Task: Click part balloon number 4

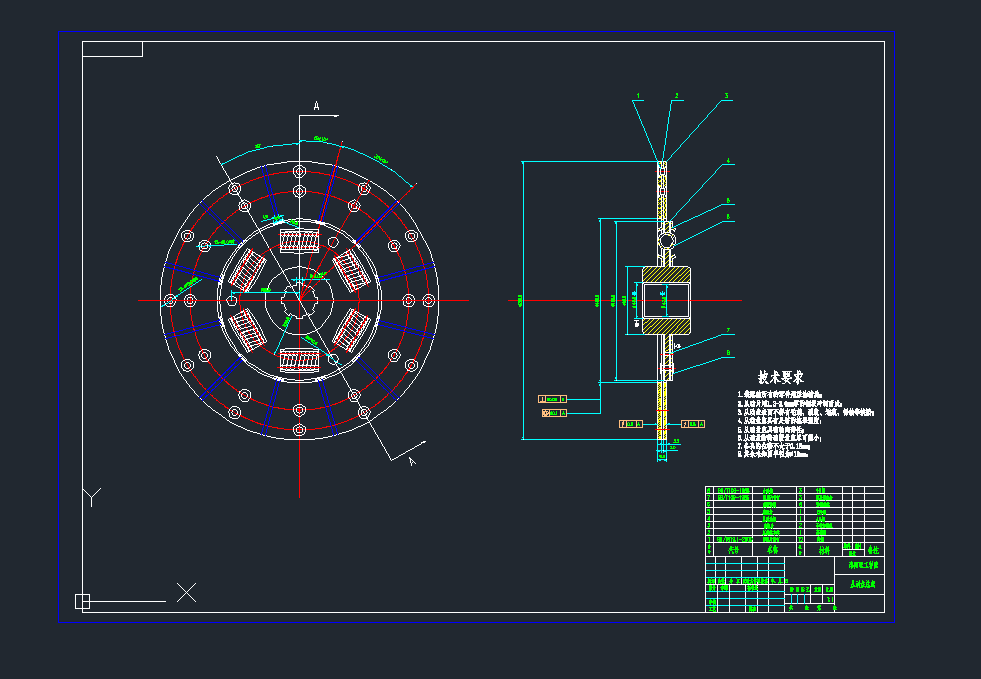Action: pos(729,161)
